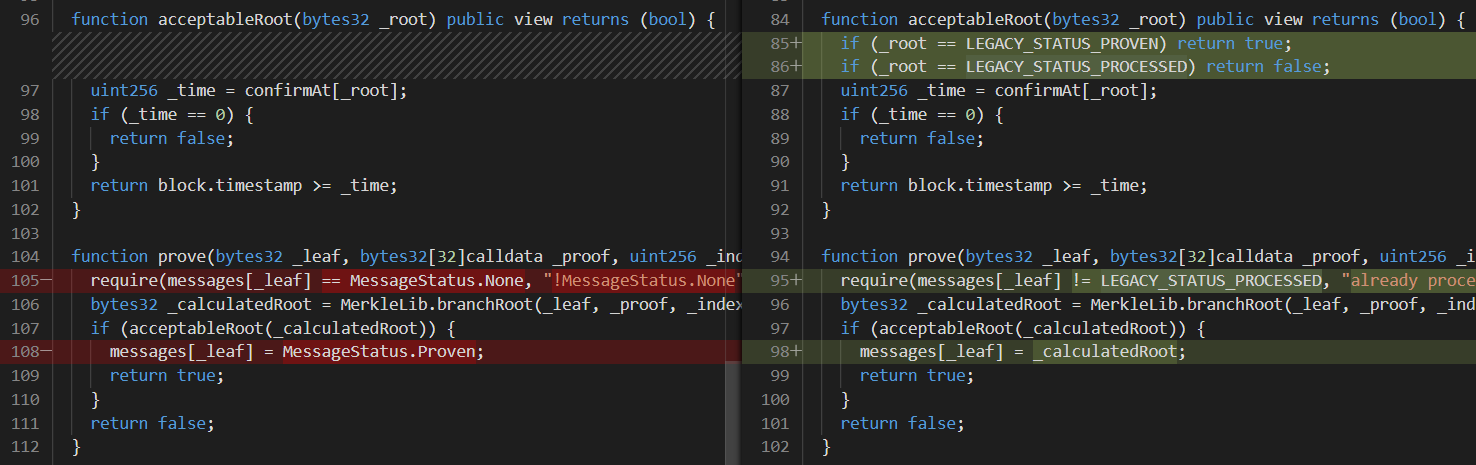Click MessageStatus.Proven in the removed line
Screen dimensions: 1476x465
pos(383,352)
